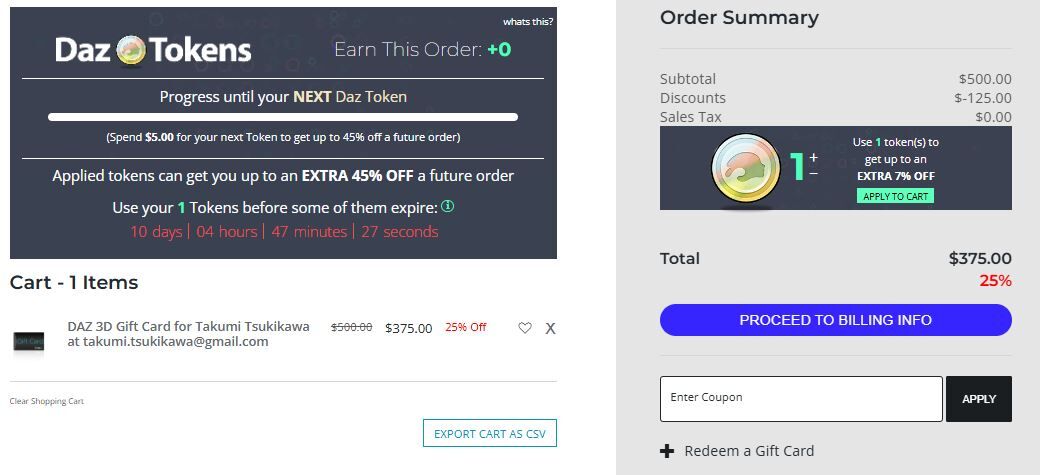
Task: Proceed to Billing Info
Action: [x=836, y=320]
